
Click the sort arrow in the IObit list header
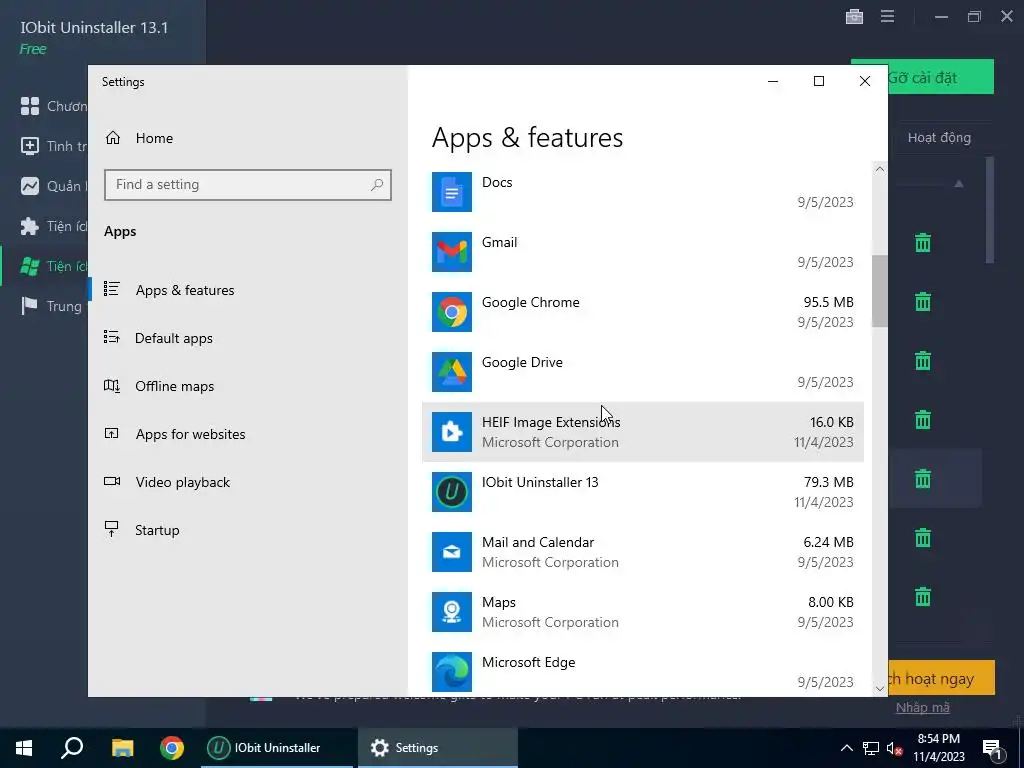pos(959,184)
